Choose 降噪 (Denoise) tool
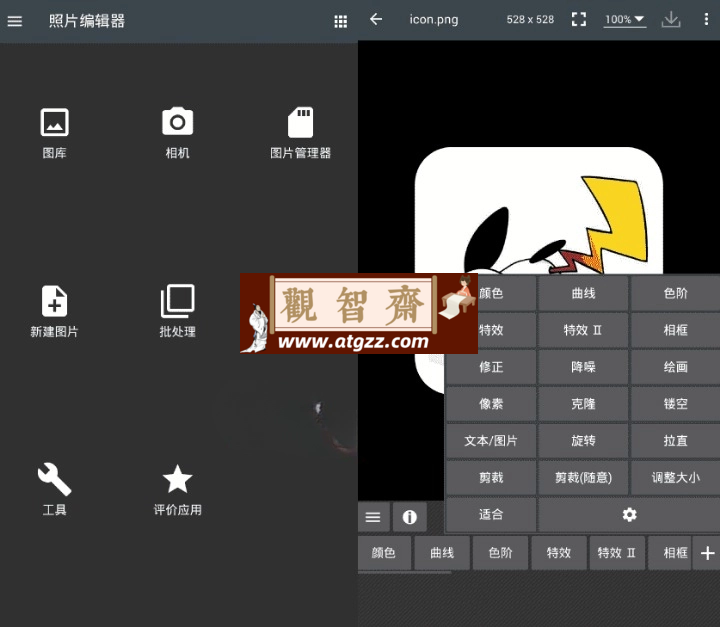This screenshot has height=627, width=720. [583, 367]
